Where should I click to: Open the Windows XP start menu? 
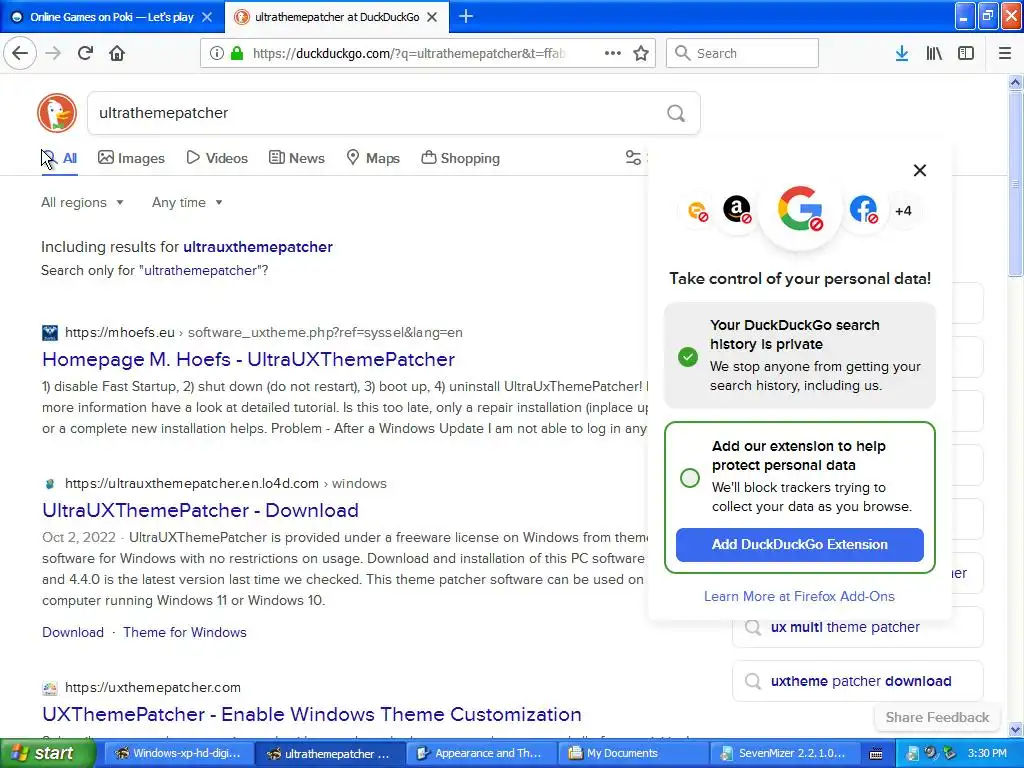[48, 753]
